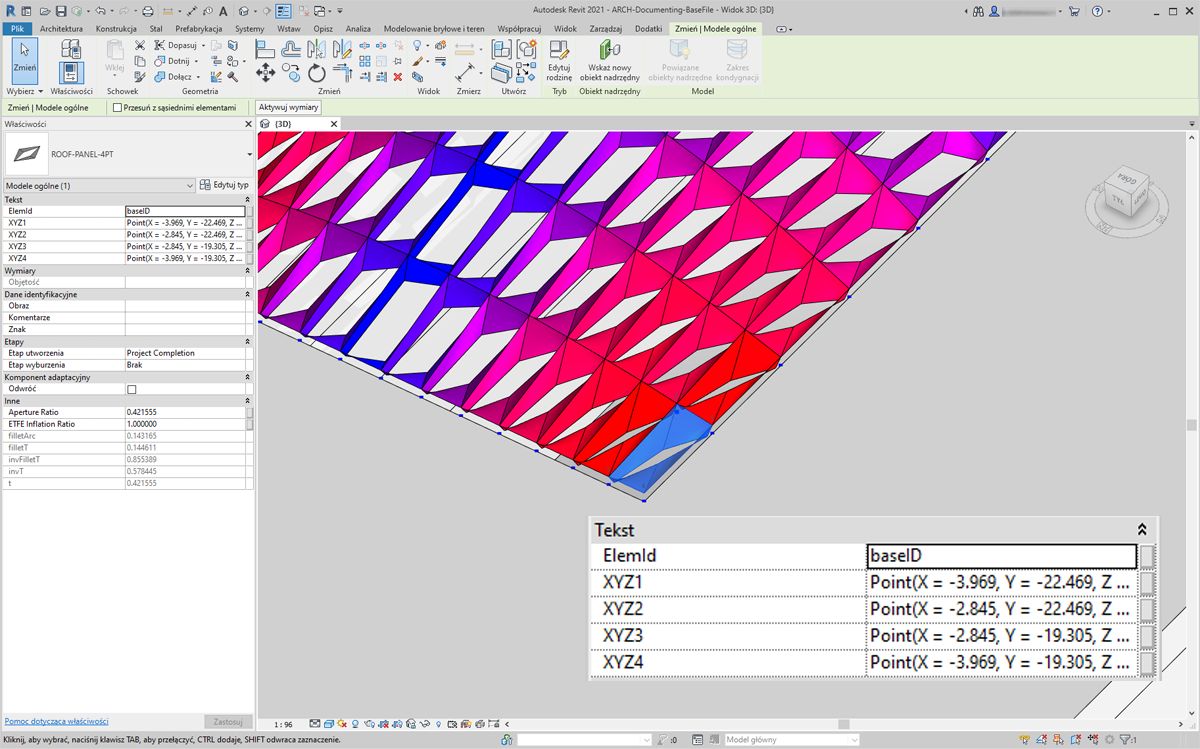Click the Dołącz geometry tool
Viewport: 1200px width, 749px height.
click(x=178, y=76)
